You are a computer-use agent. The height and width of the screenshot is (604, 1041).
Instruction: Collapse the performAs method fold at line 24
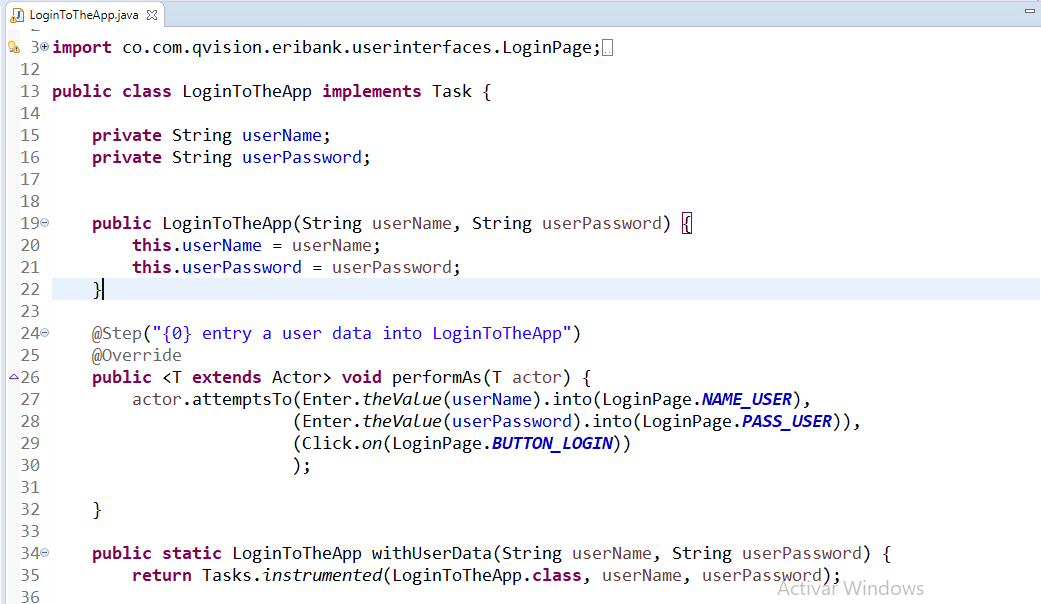pyautogui.click(x=44, y=333)
